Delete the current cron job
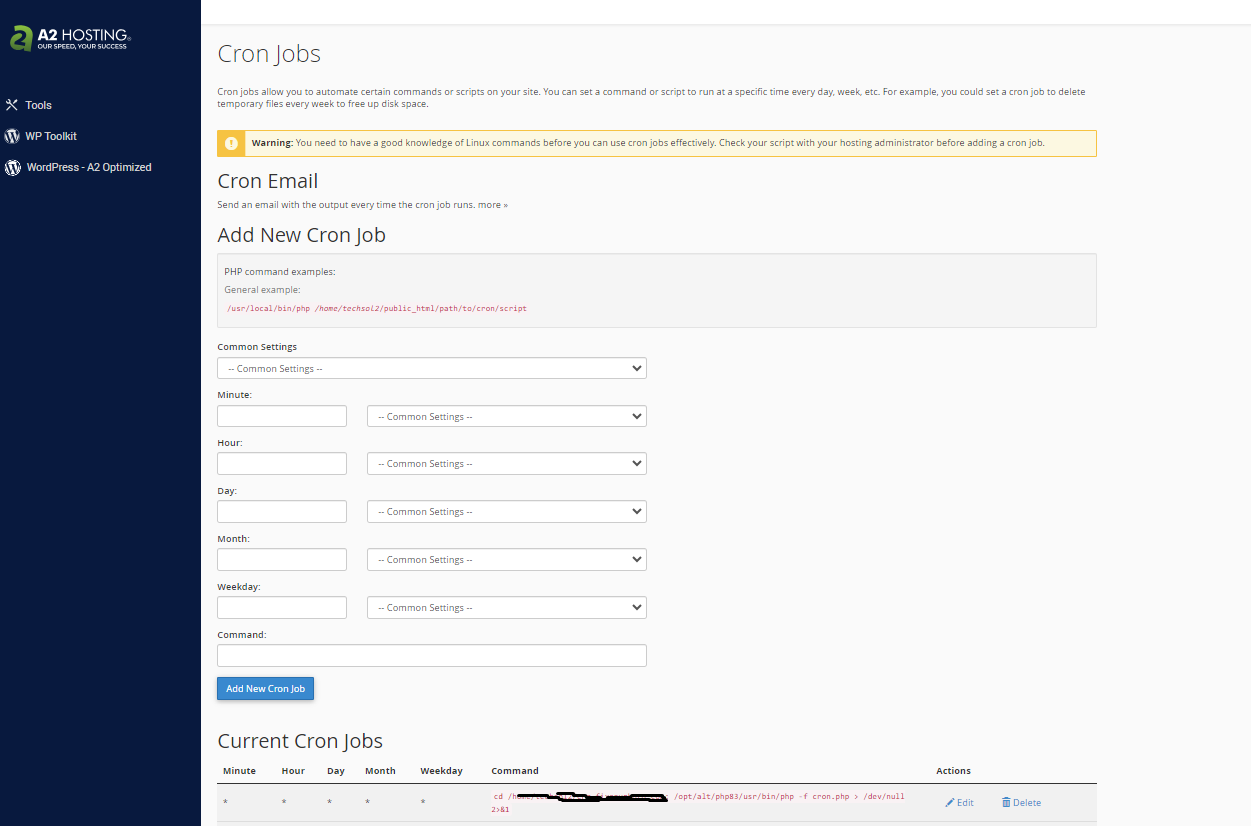This screenshot has width=1251, height=826. (1021, 803)
